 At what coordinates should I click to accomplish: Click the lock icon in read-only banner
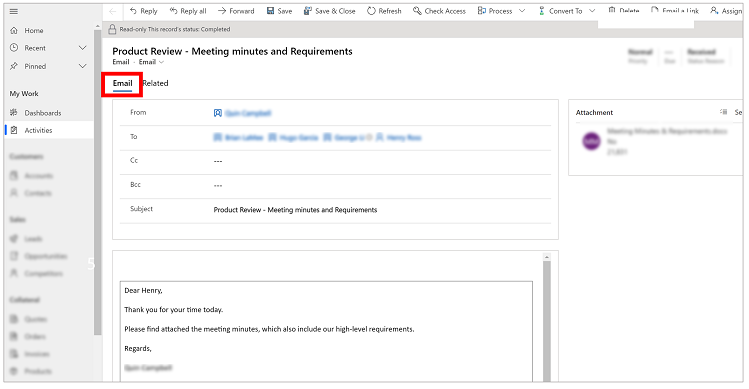112,30
